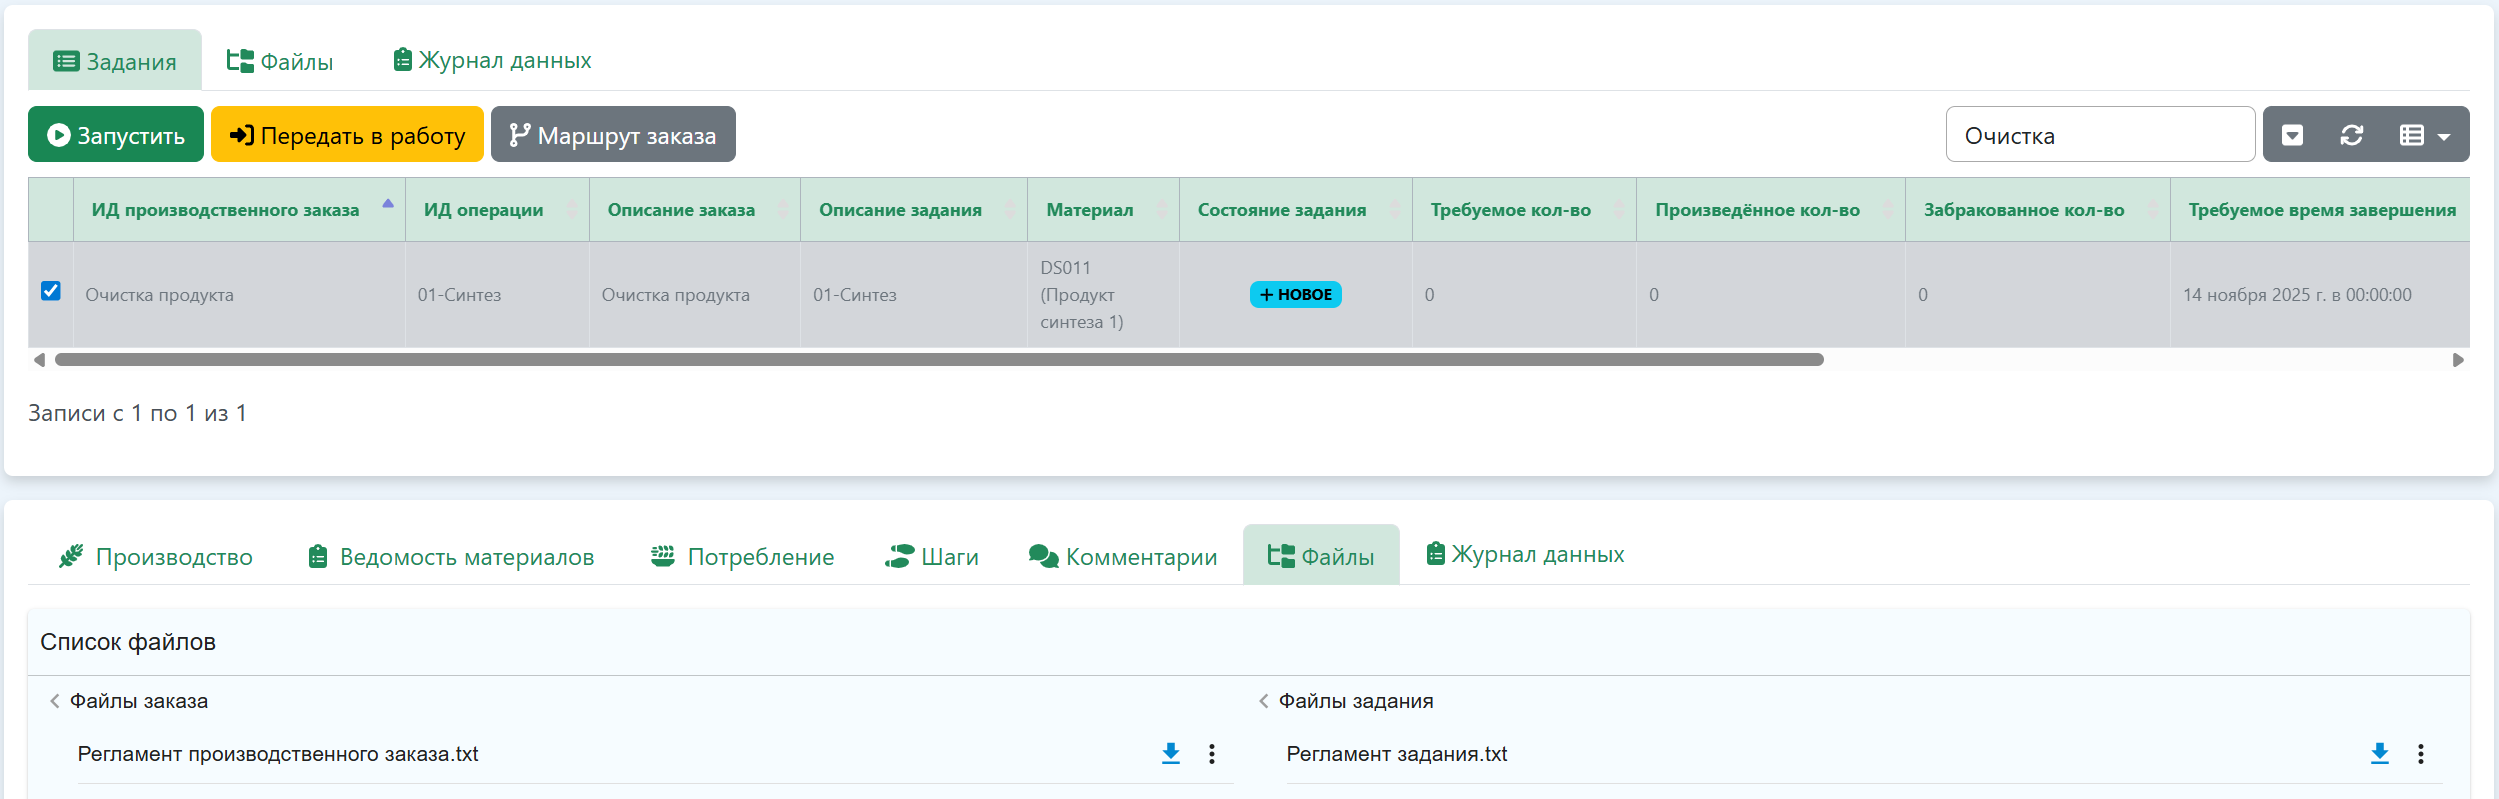
Task: Uncheck the Очистка продукта row checkbox
Action: tap(51, 291)
